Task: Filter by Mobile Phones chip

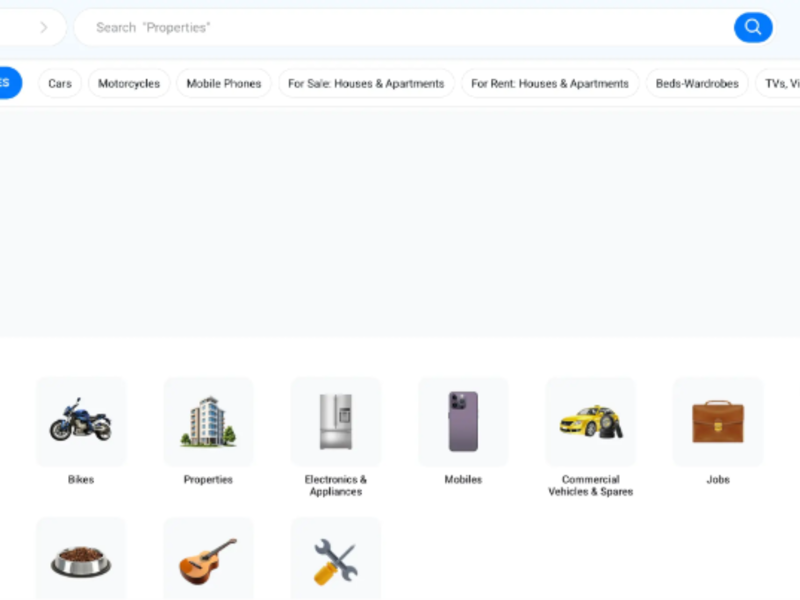Action: pyautogui.click(x=224, y=83)
